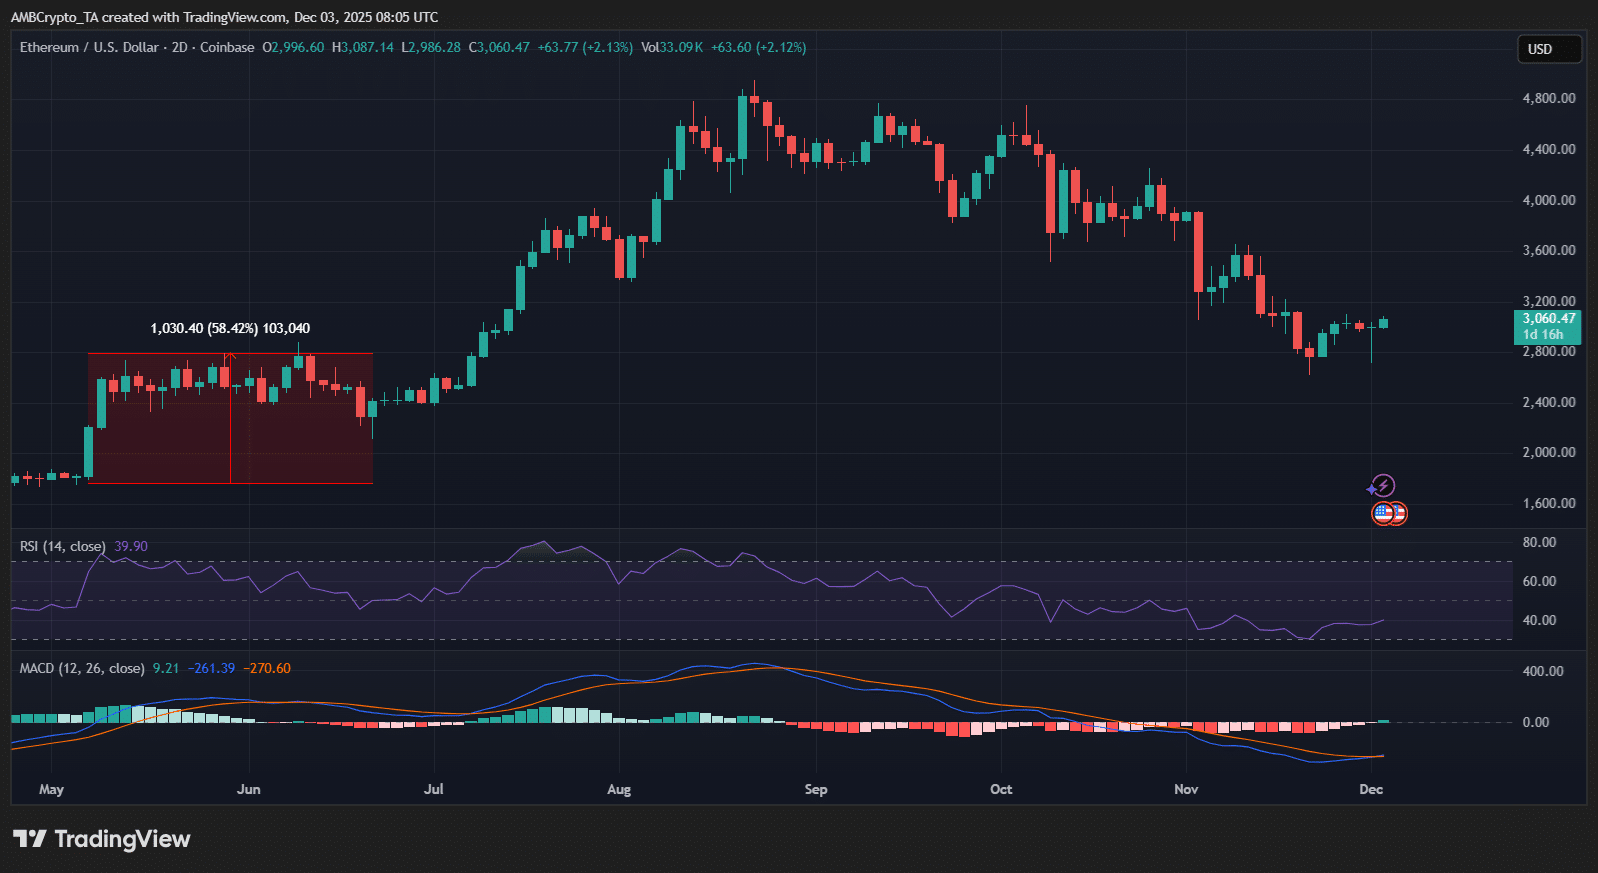The image size is (1598, 873).
Task: Click the RSI value 39.90
Action: (x=131, y=546)
